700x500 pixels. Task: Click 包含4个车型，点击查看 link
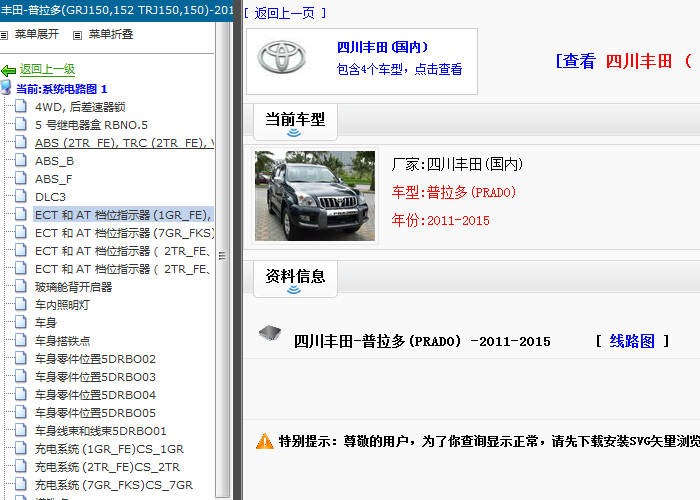click(x=400, y=69)
